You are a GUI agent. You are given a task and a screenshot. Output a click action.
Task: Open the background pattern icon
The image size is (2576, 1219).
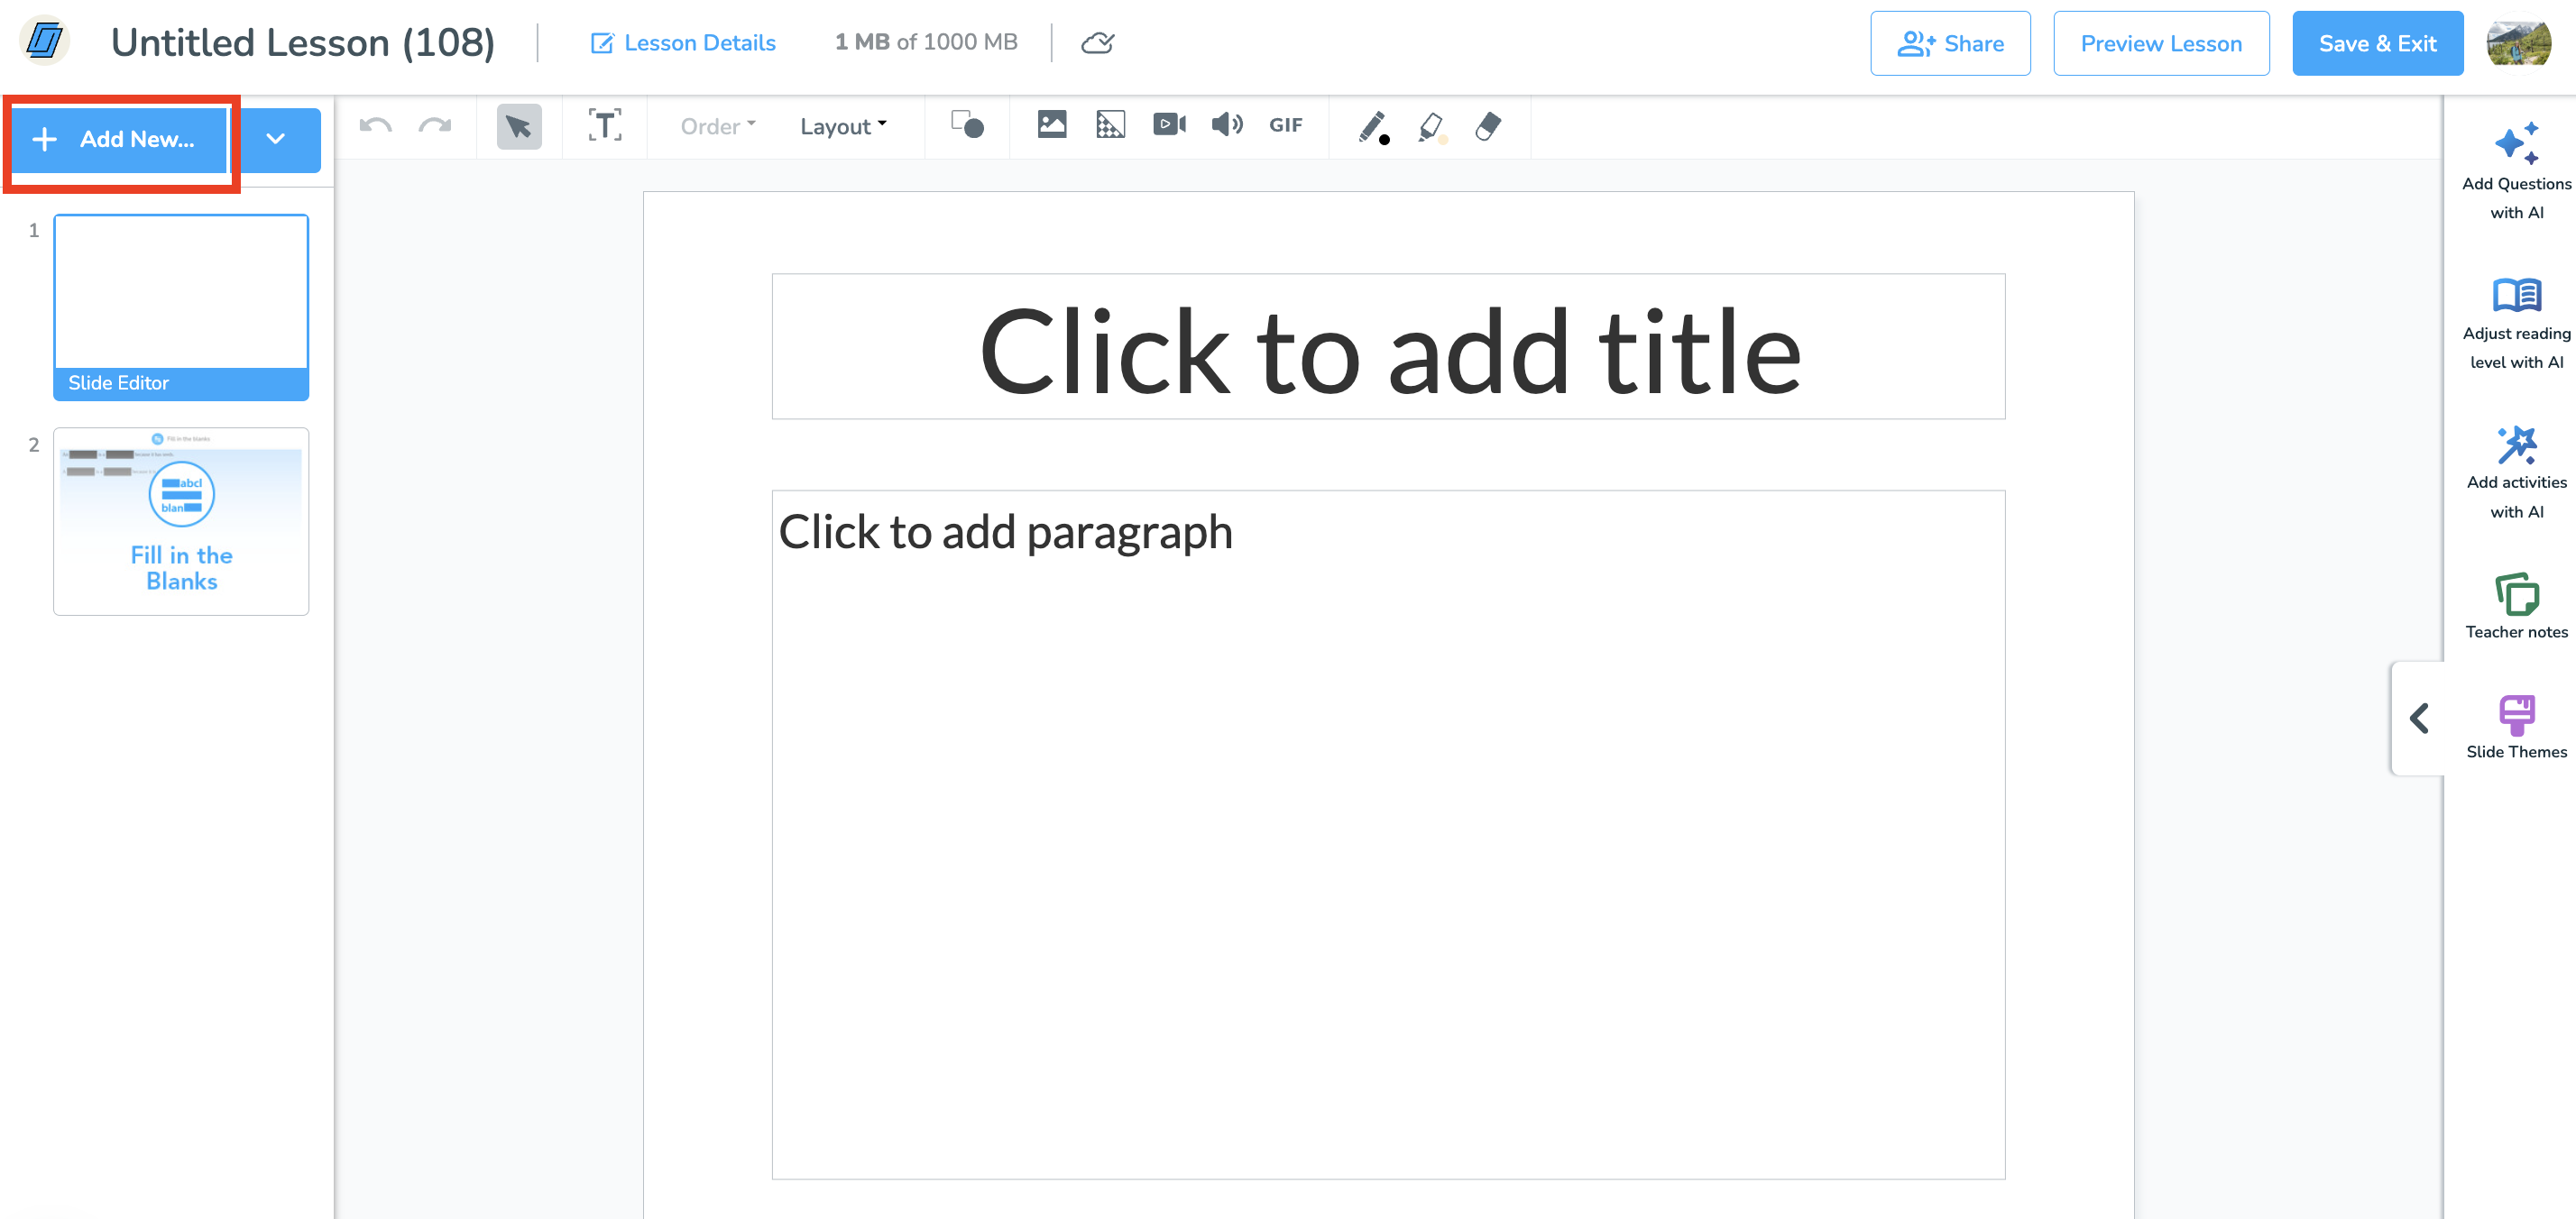coord(1110,125)
